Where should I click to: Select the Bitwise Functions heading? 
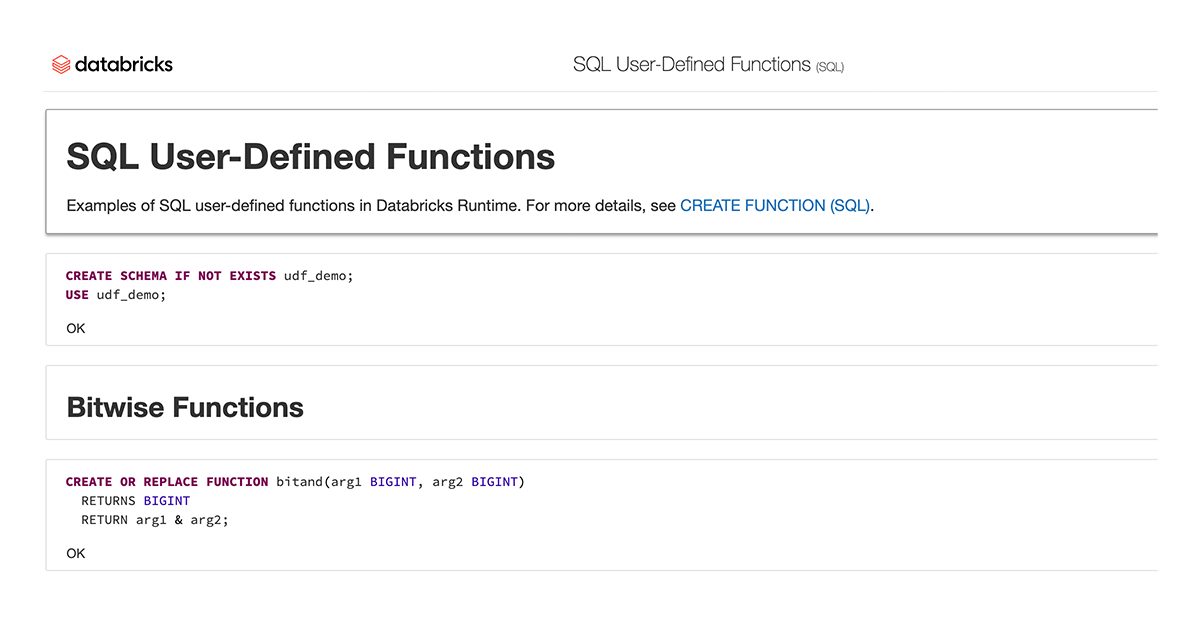185,408
